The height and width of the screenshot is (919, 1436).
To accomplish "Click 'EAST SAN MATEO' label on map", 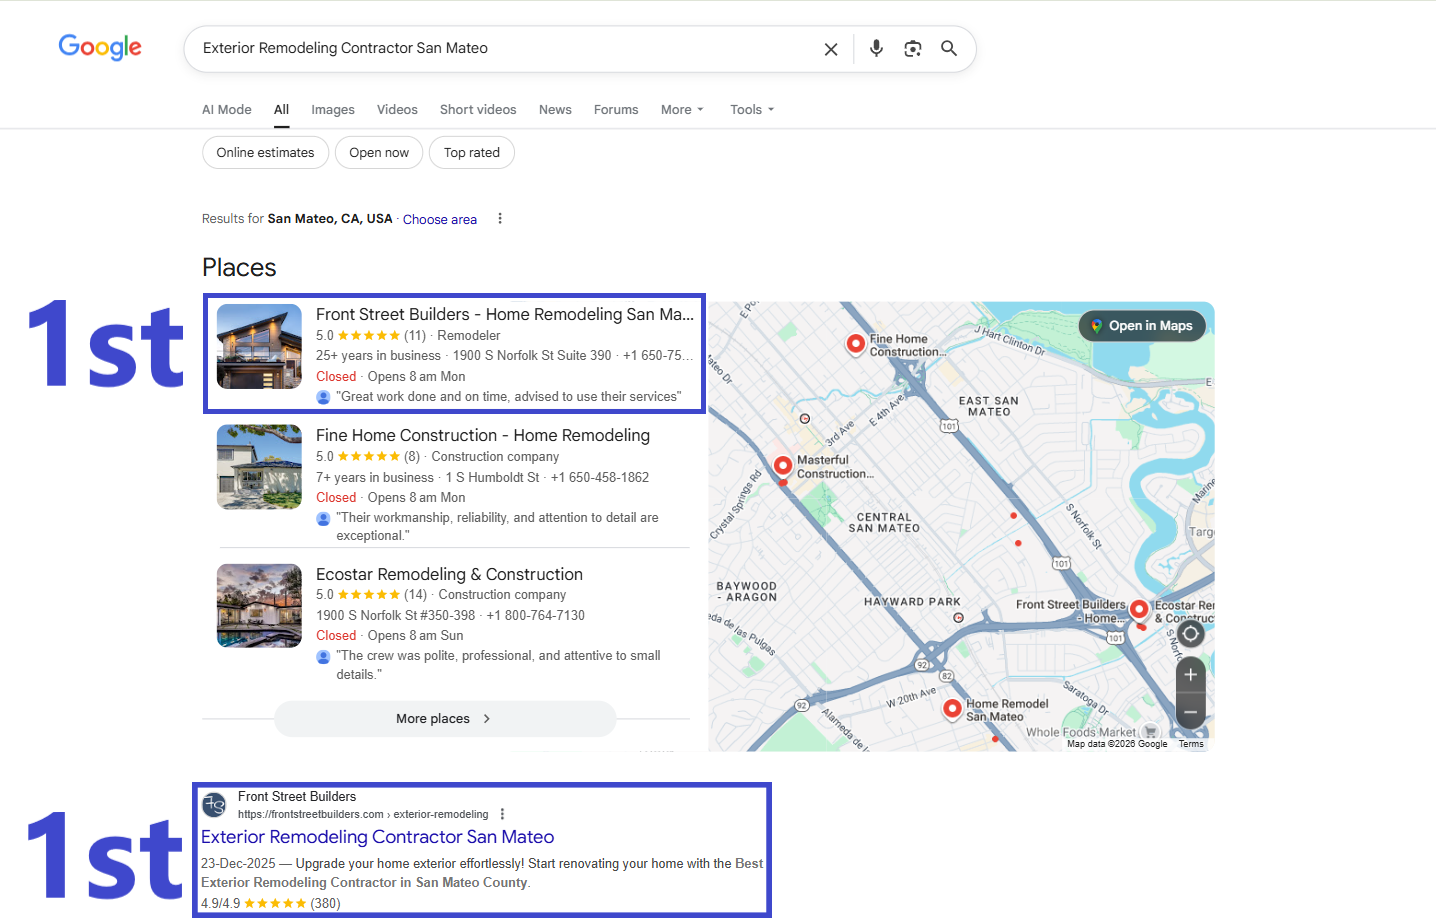I will coord(989,406).
